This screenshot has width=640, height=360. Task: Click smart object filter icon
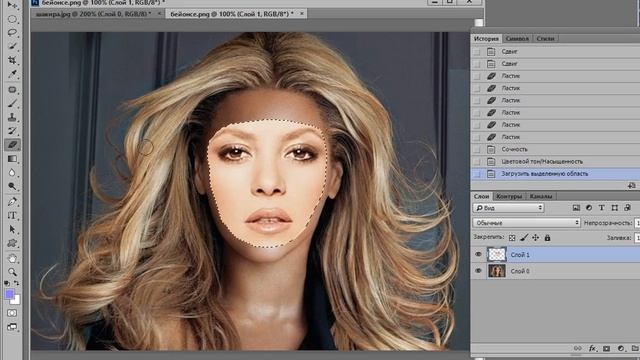[627, 208]
